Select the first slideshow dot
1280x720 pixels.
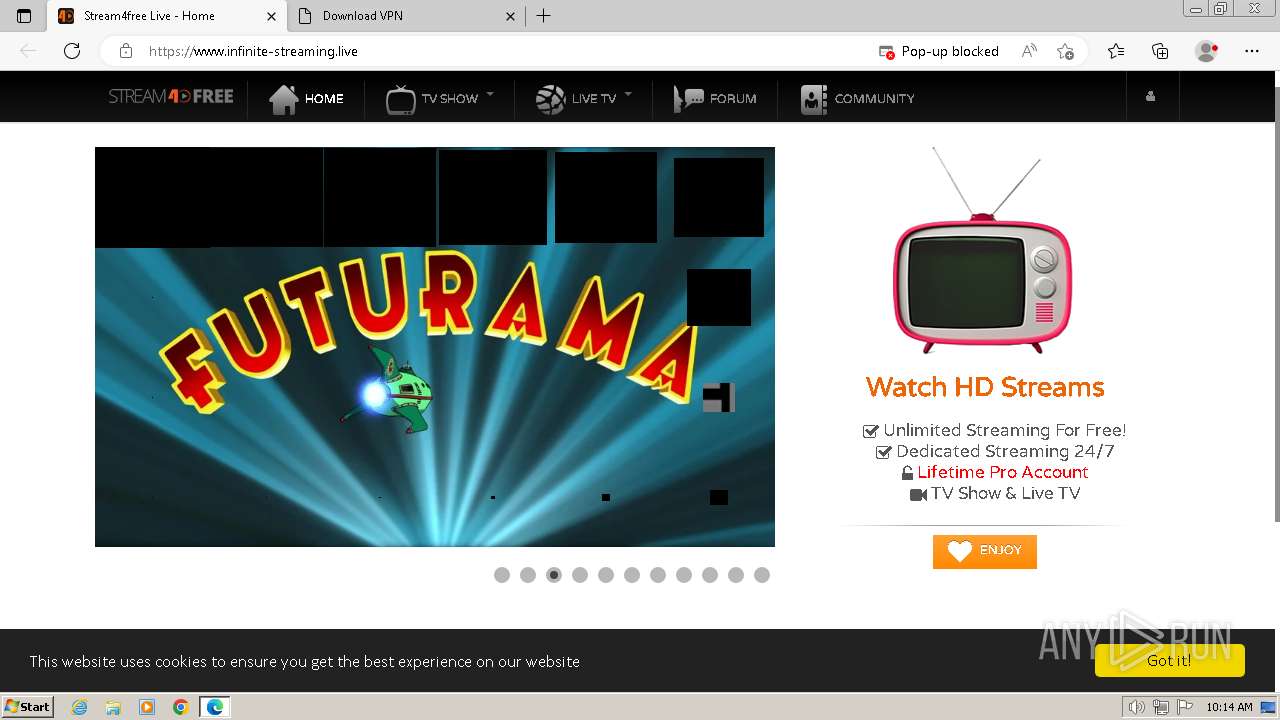point(502,575)
